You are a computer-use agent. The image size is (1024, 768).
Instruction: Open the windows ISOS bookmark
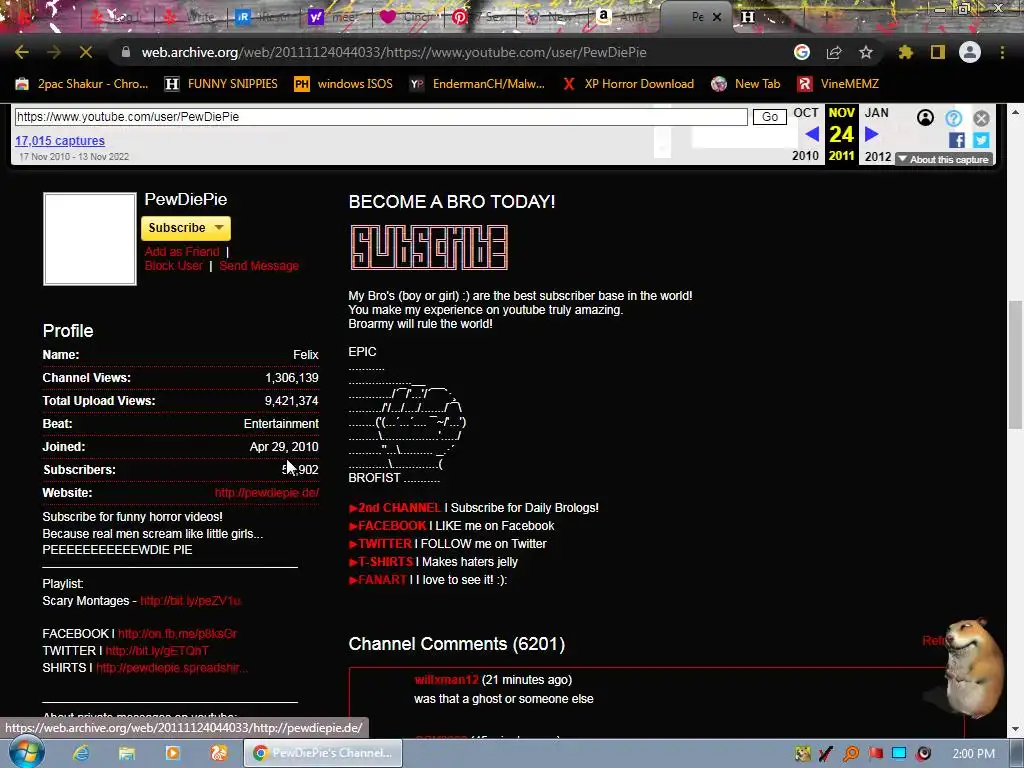coord(344,84)
